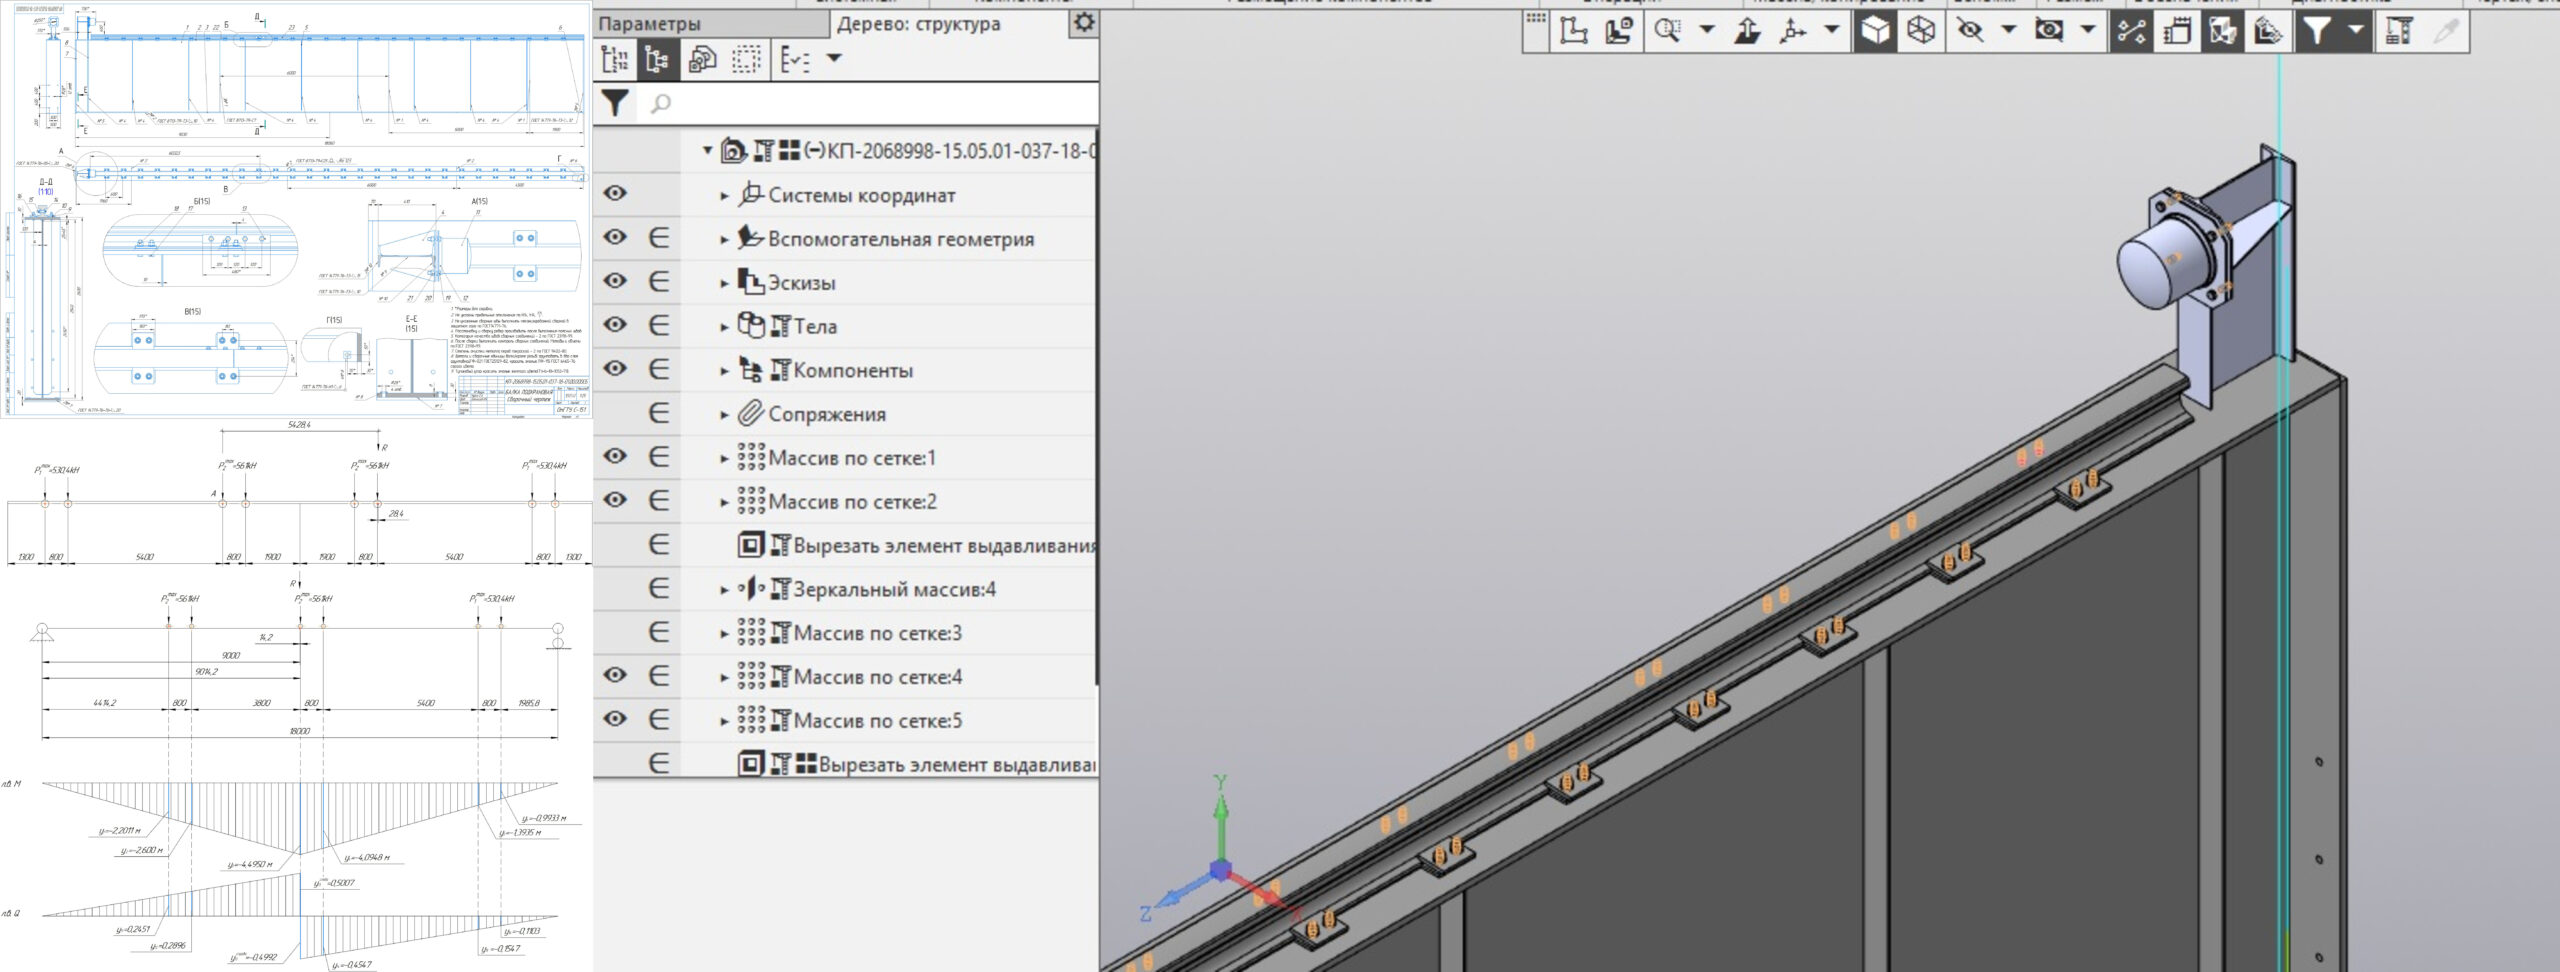
Task: Click the notebook-style dimensions icon
Action: [2177, 31]
